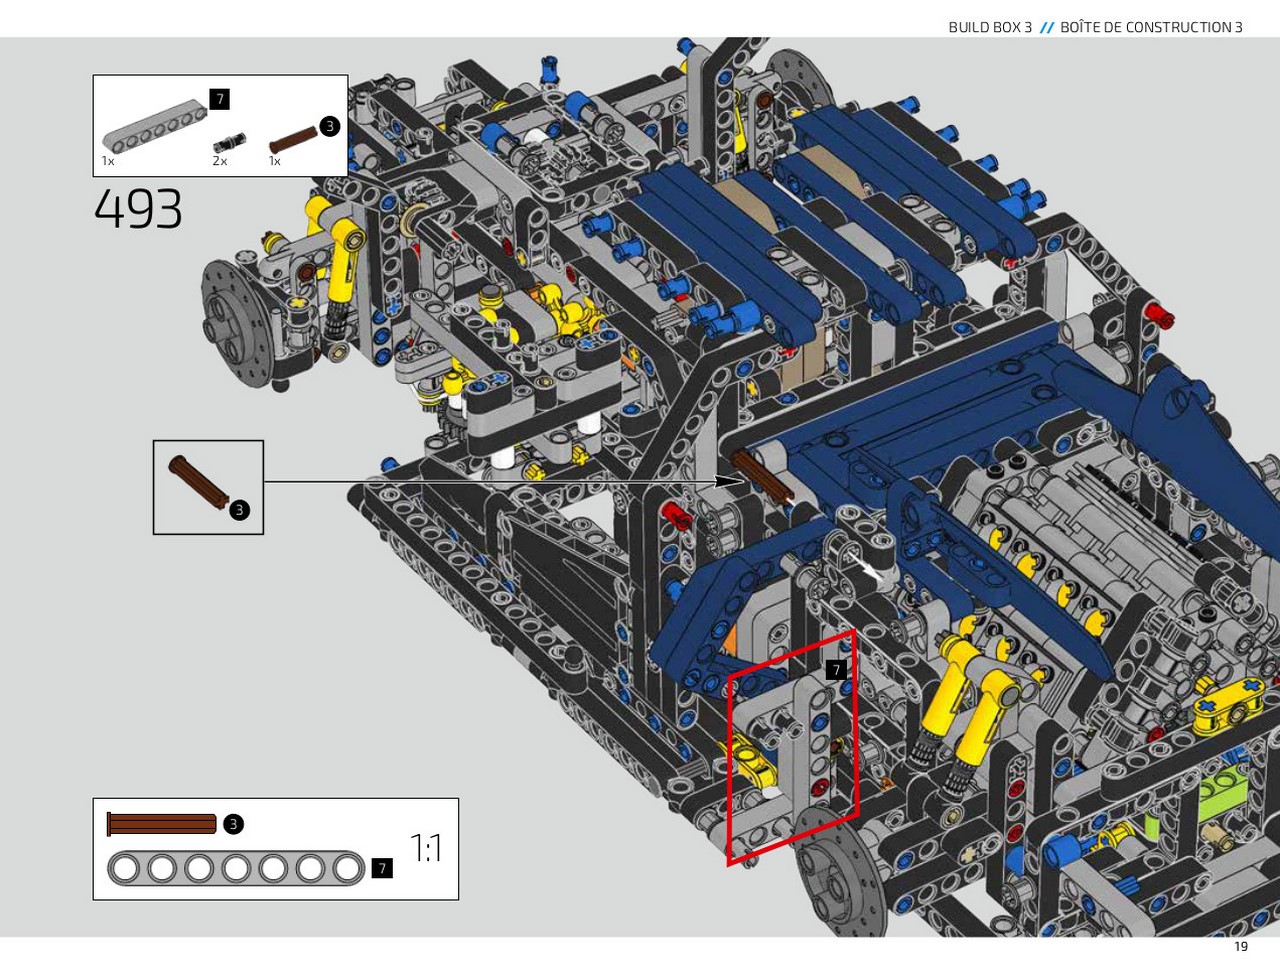Click the black connector pin in parts list

click(229, 142)
